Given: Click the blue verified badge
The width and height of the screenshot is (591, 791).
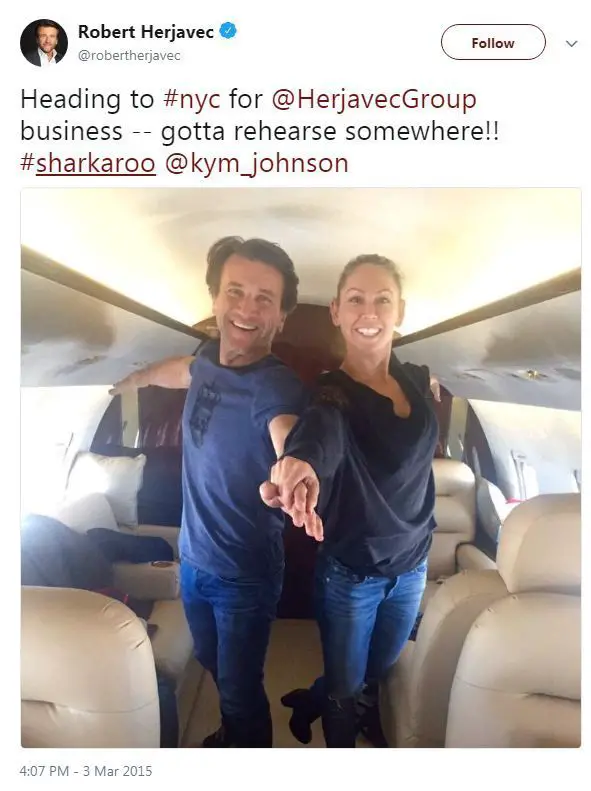Looking at the screenshot, I should point(228,31).
